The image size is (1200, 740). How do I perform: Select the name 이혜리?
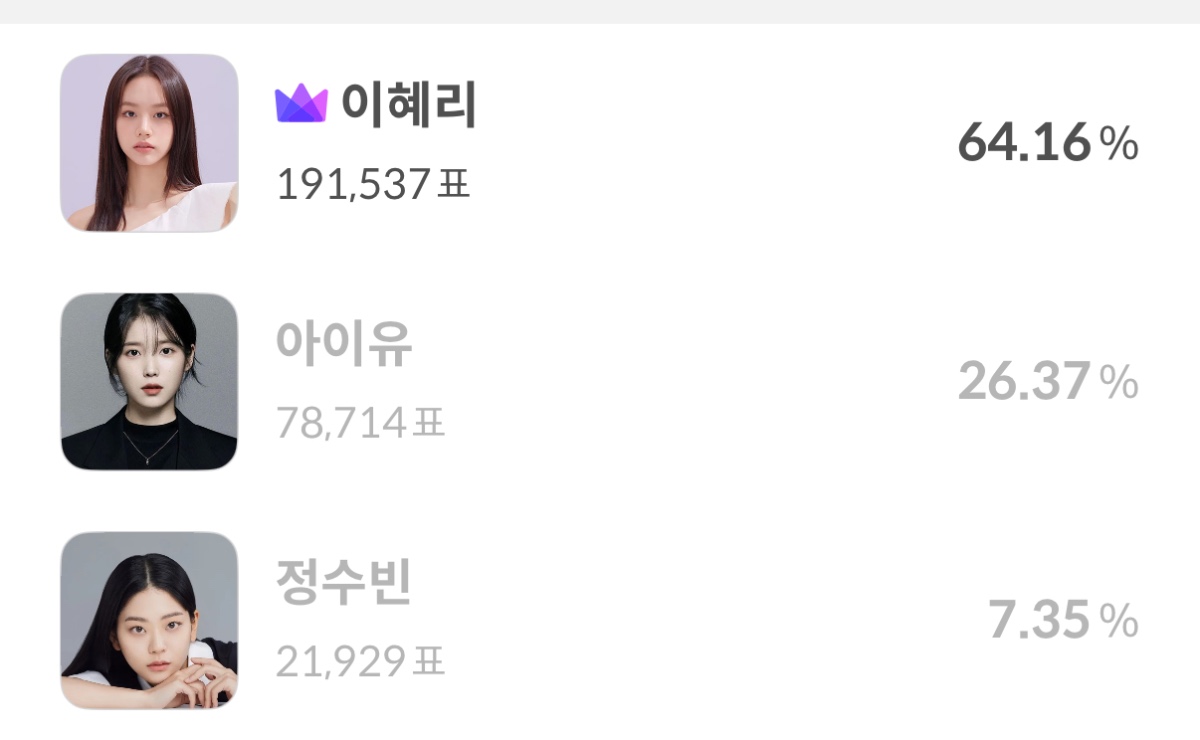(x=409, y=104)
